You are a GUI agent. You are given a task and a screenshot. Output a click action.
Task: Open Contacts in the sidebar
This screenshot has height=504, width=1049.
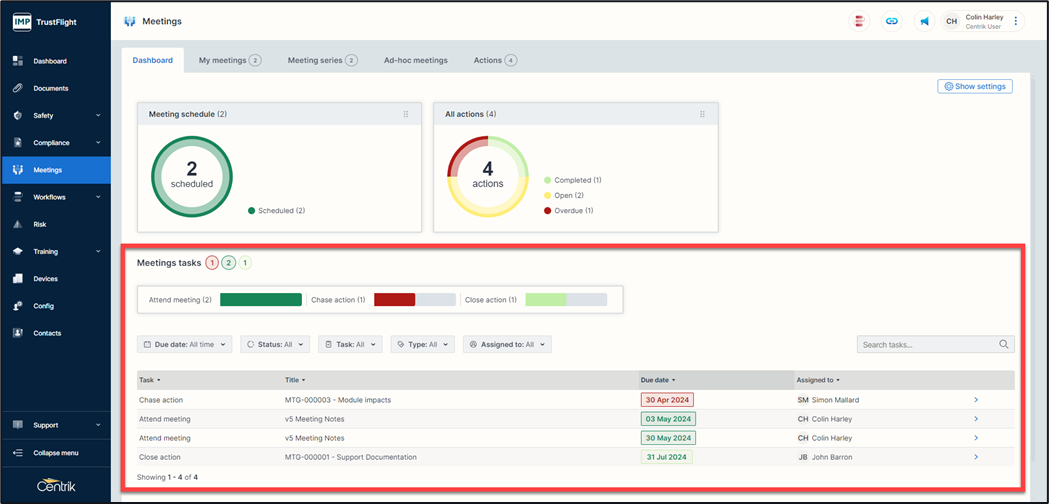coord(47,333)
